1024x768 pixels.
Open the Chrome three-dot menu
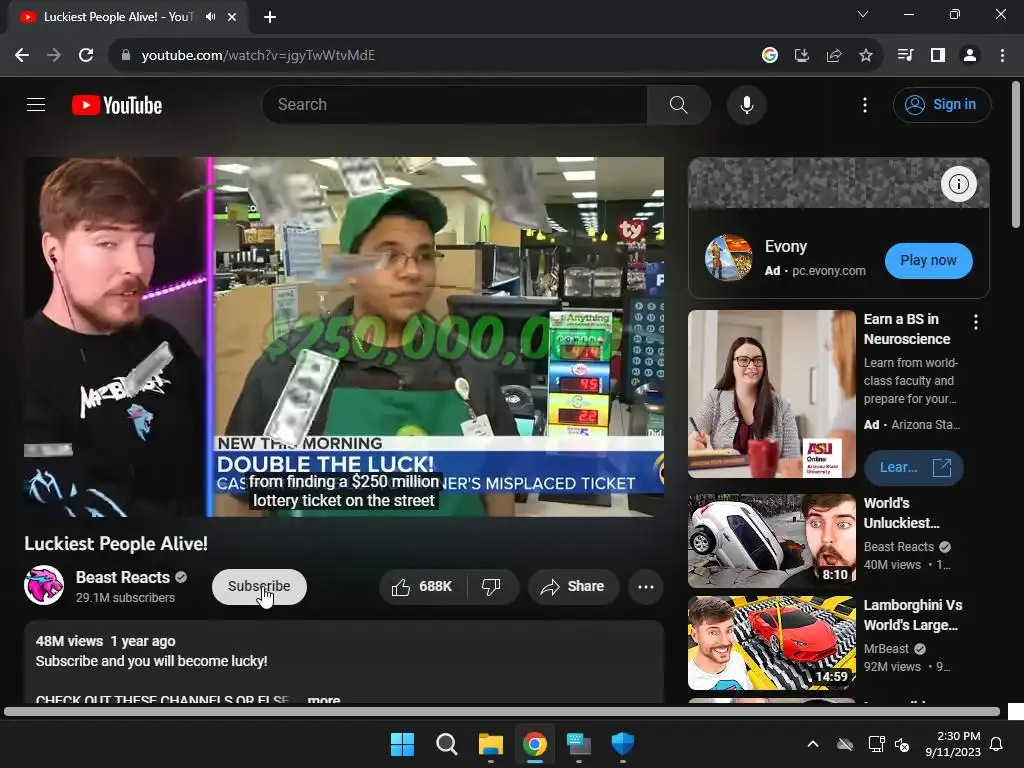(1002, 56)
